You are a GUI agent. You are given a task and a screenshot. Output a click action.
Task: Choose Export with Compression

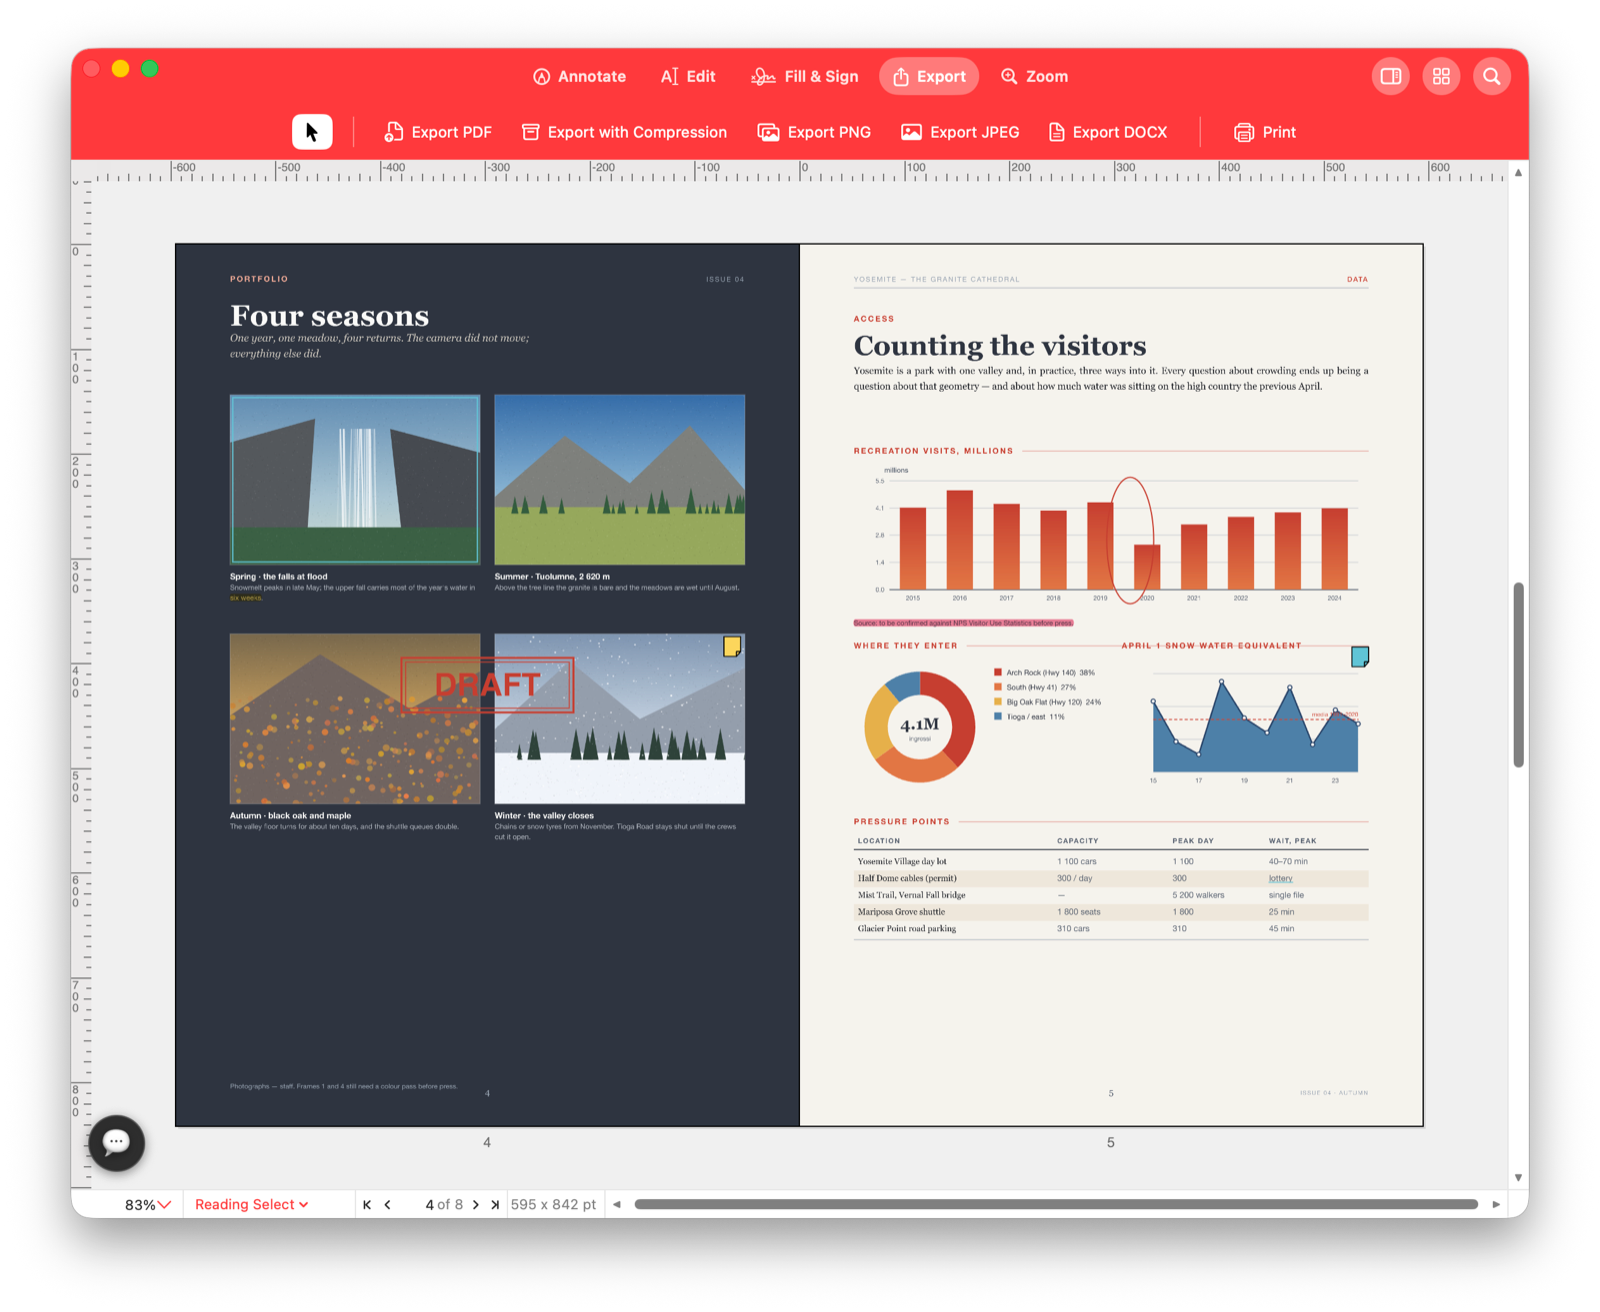pyautogui.click(x=625, y=132)
